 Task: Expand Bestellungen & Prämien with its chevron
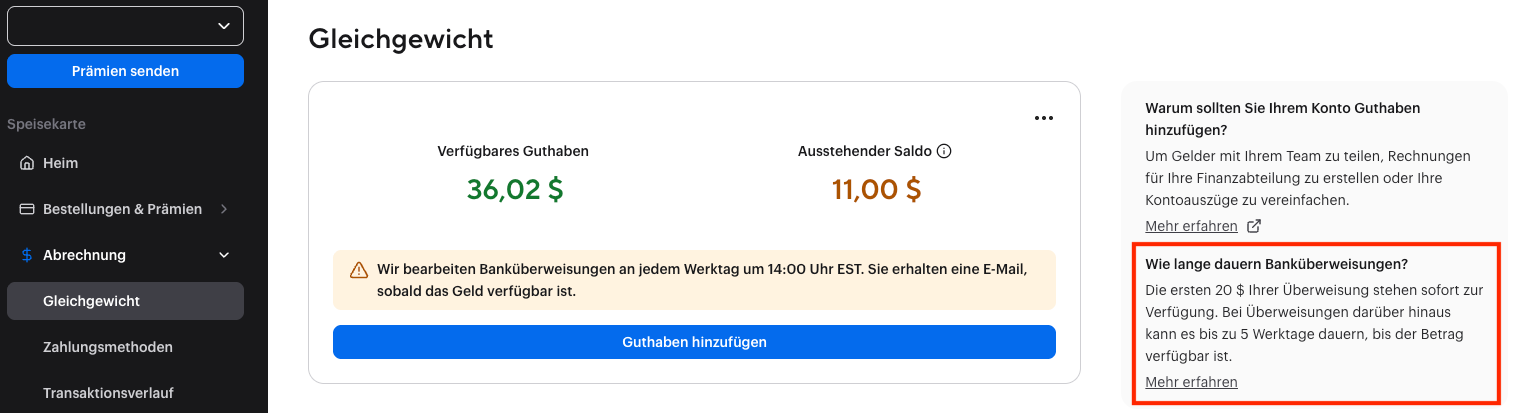(x=223, y=209)
